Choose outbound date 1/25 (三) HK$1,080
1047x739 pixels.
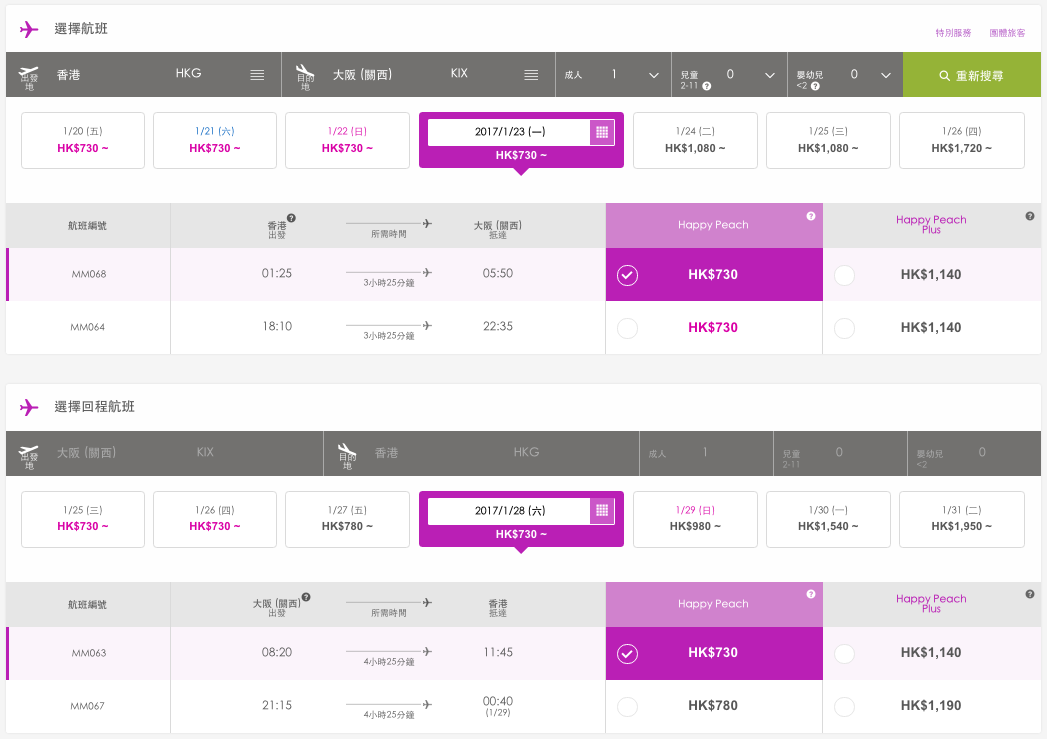point(828,140)
